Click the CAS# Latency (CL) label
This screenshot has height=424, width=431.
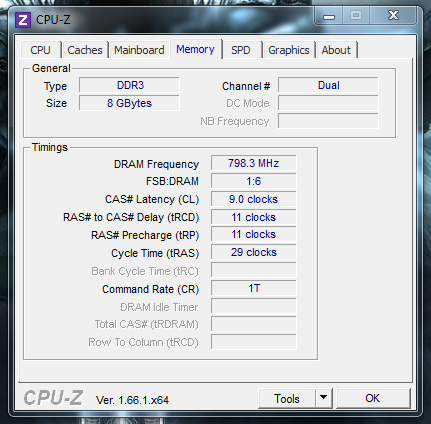point(152,199)
